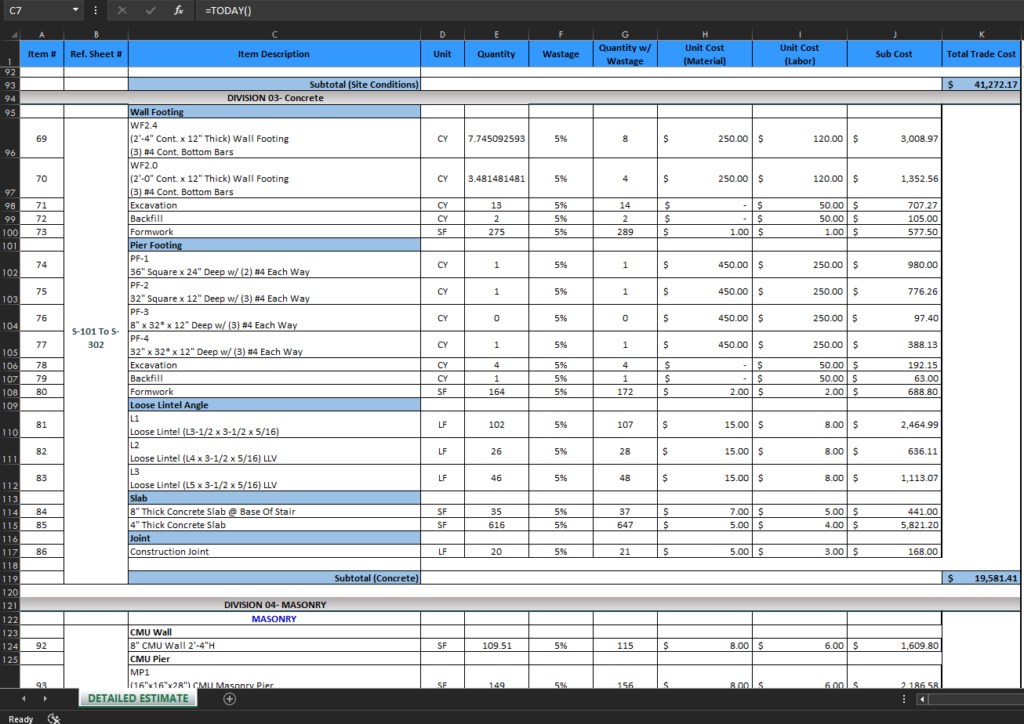
Task: Click the DIVISION 03- Concrete heading cell
Action: (x=273, y=98)
